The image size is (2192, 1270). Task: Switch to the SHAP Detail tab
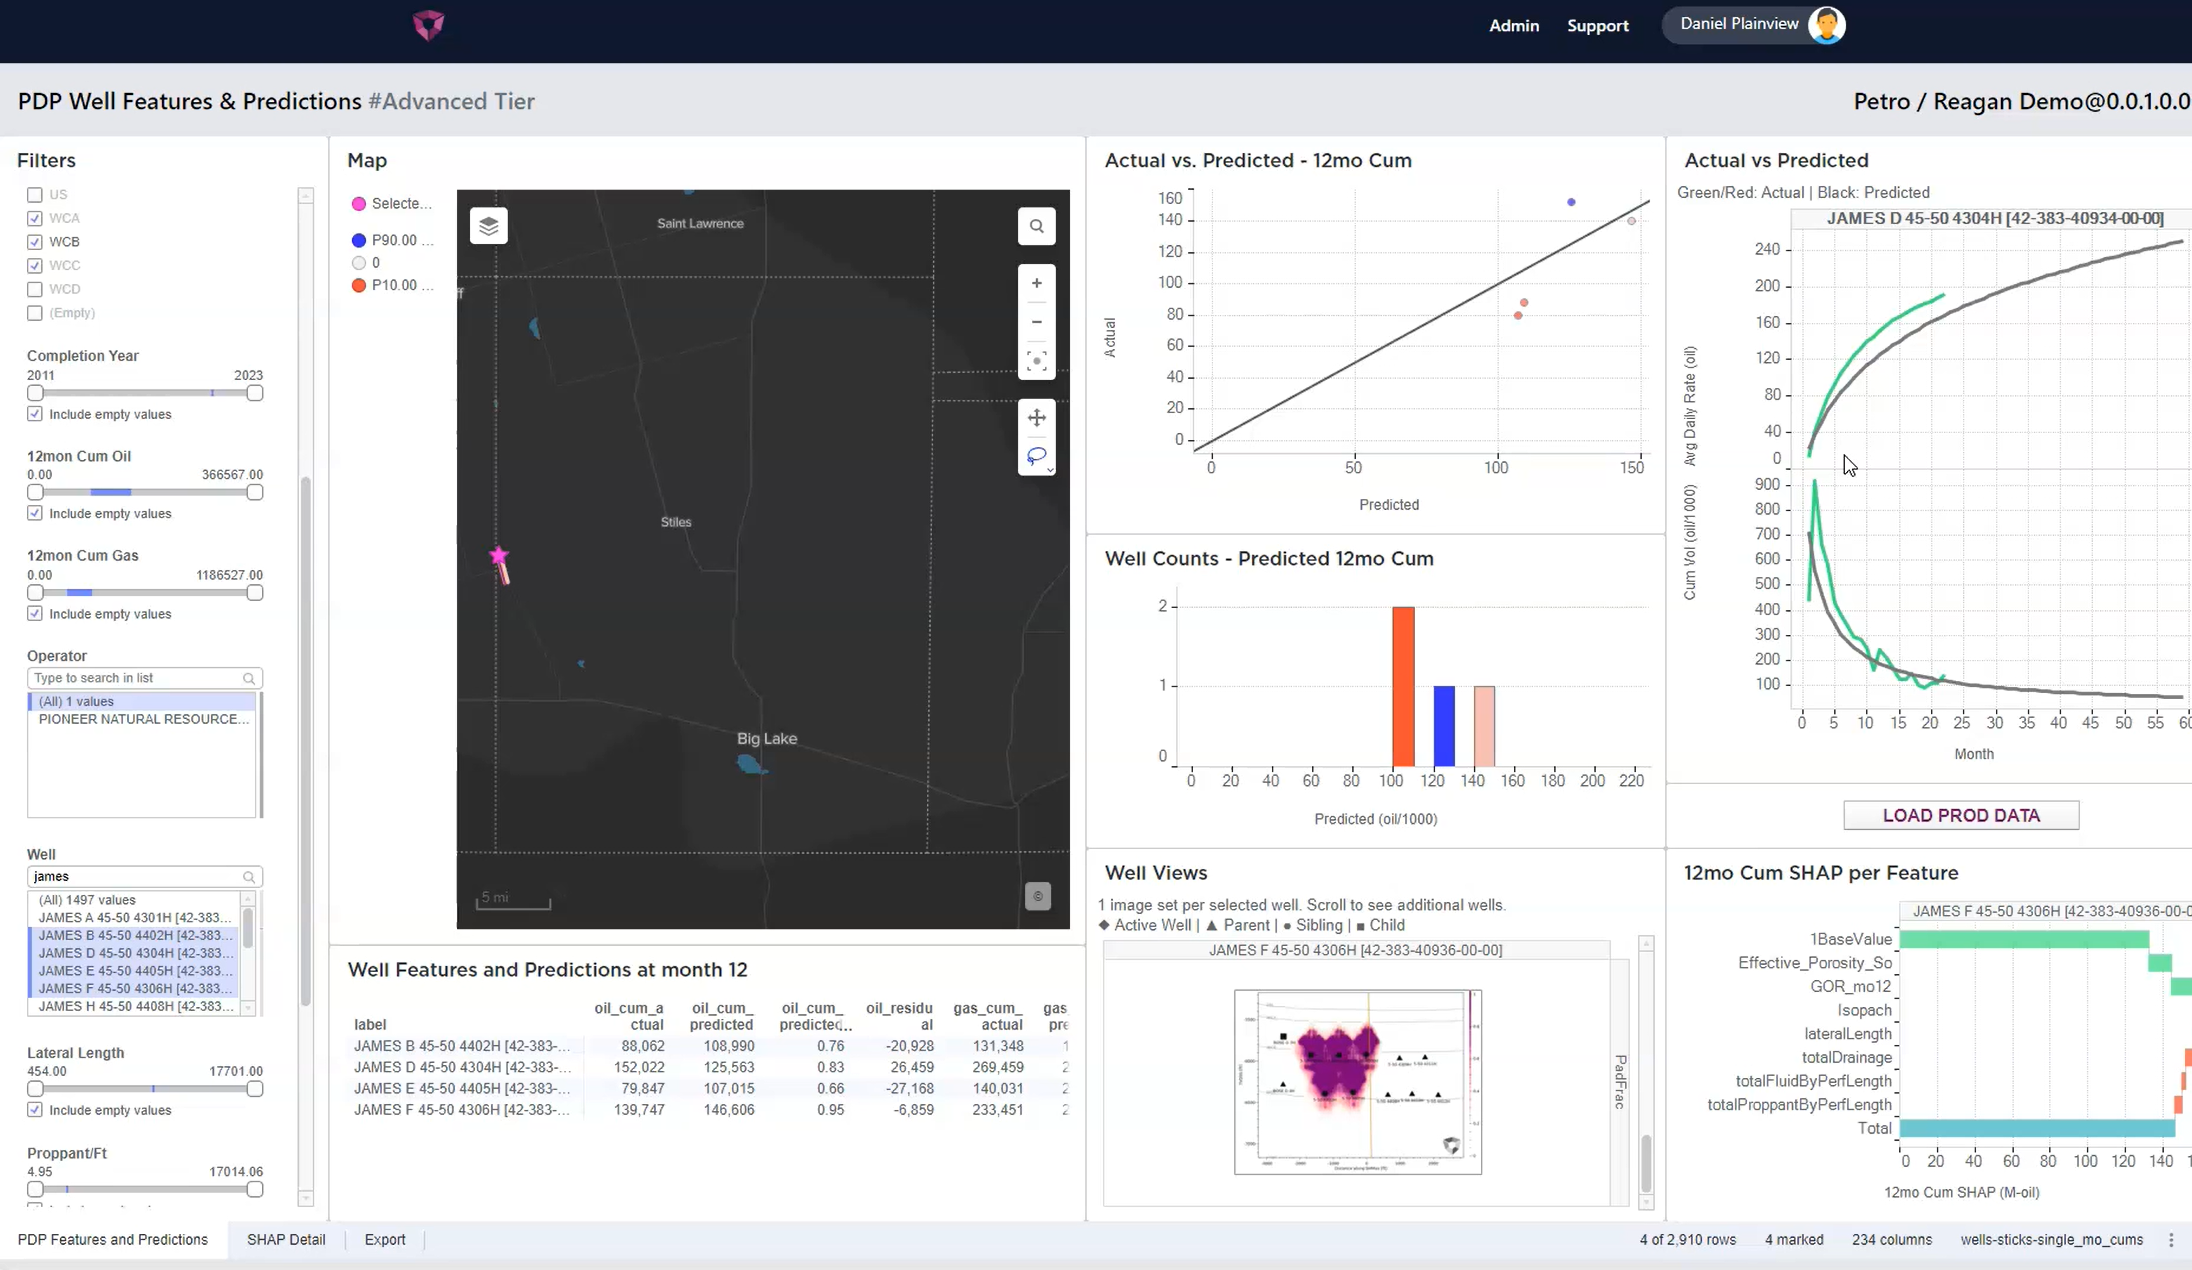(286, 1240)
